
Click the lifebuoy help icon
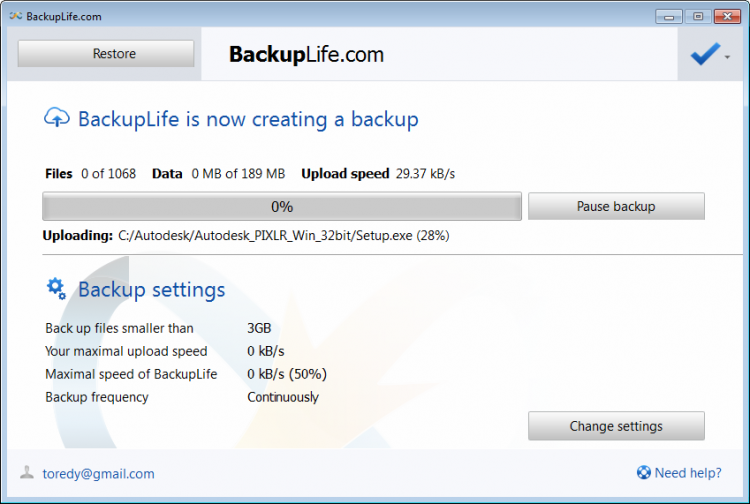click(x=643, y=473)
